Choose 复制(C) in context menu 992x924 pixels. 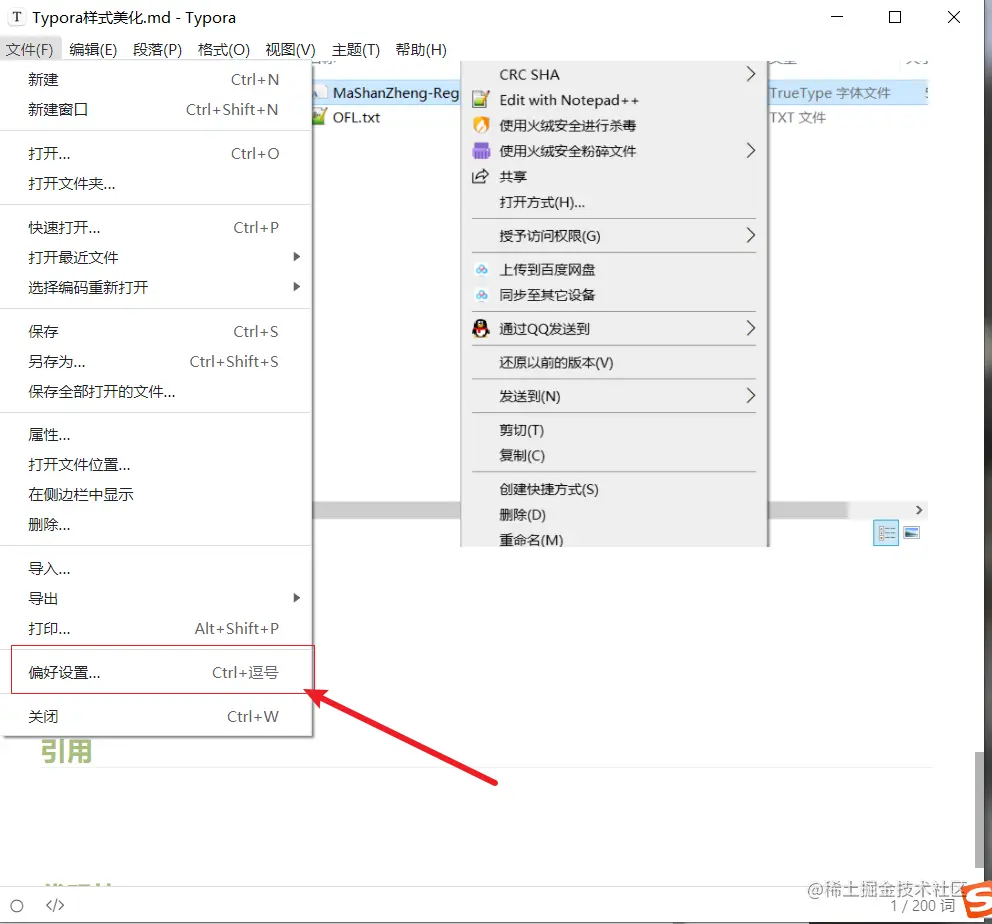coord(614,455)
